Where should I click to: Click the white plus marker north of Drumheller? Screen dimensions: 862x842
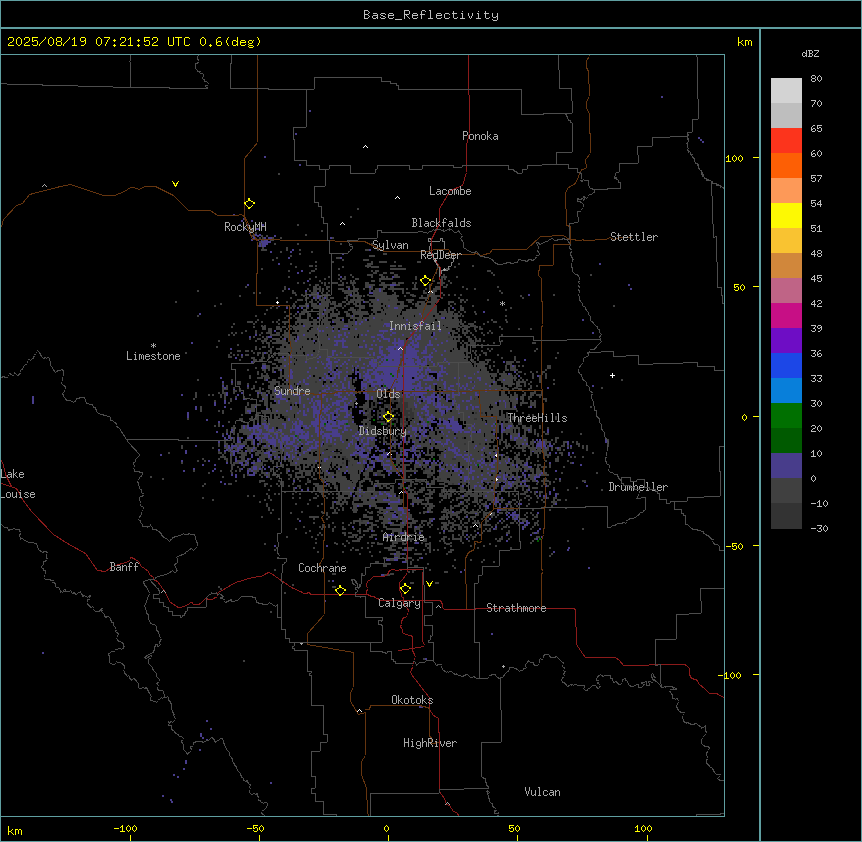click(x=612, y=375)
